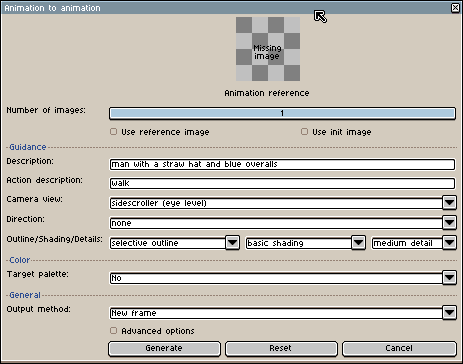Screen dimensions: 463x364
Task: Click the Direction label
Action: [x=26, y=219]
